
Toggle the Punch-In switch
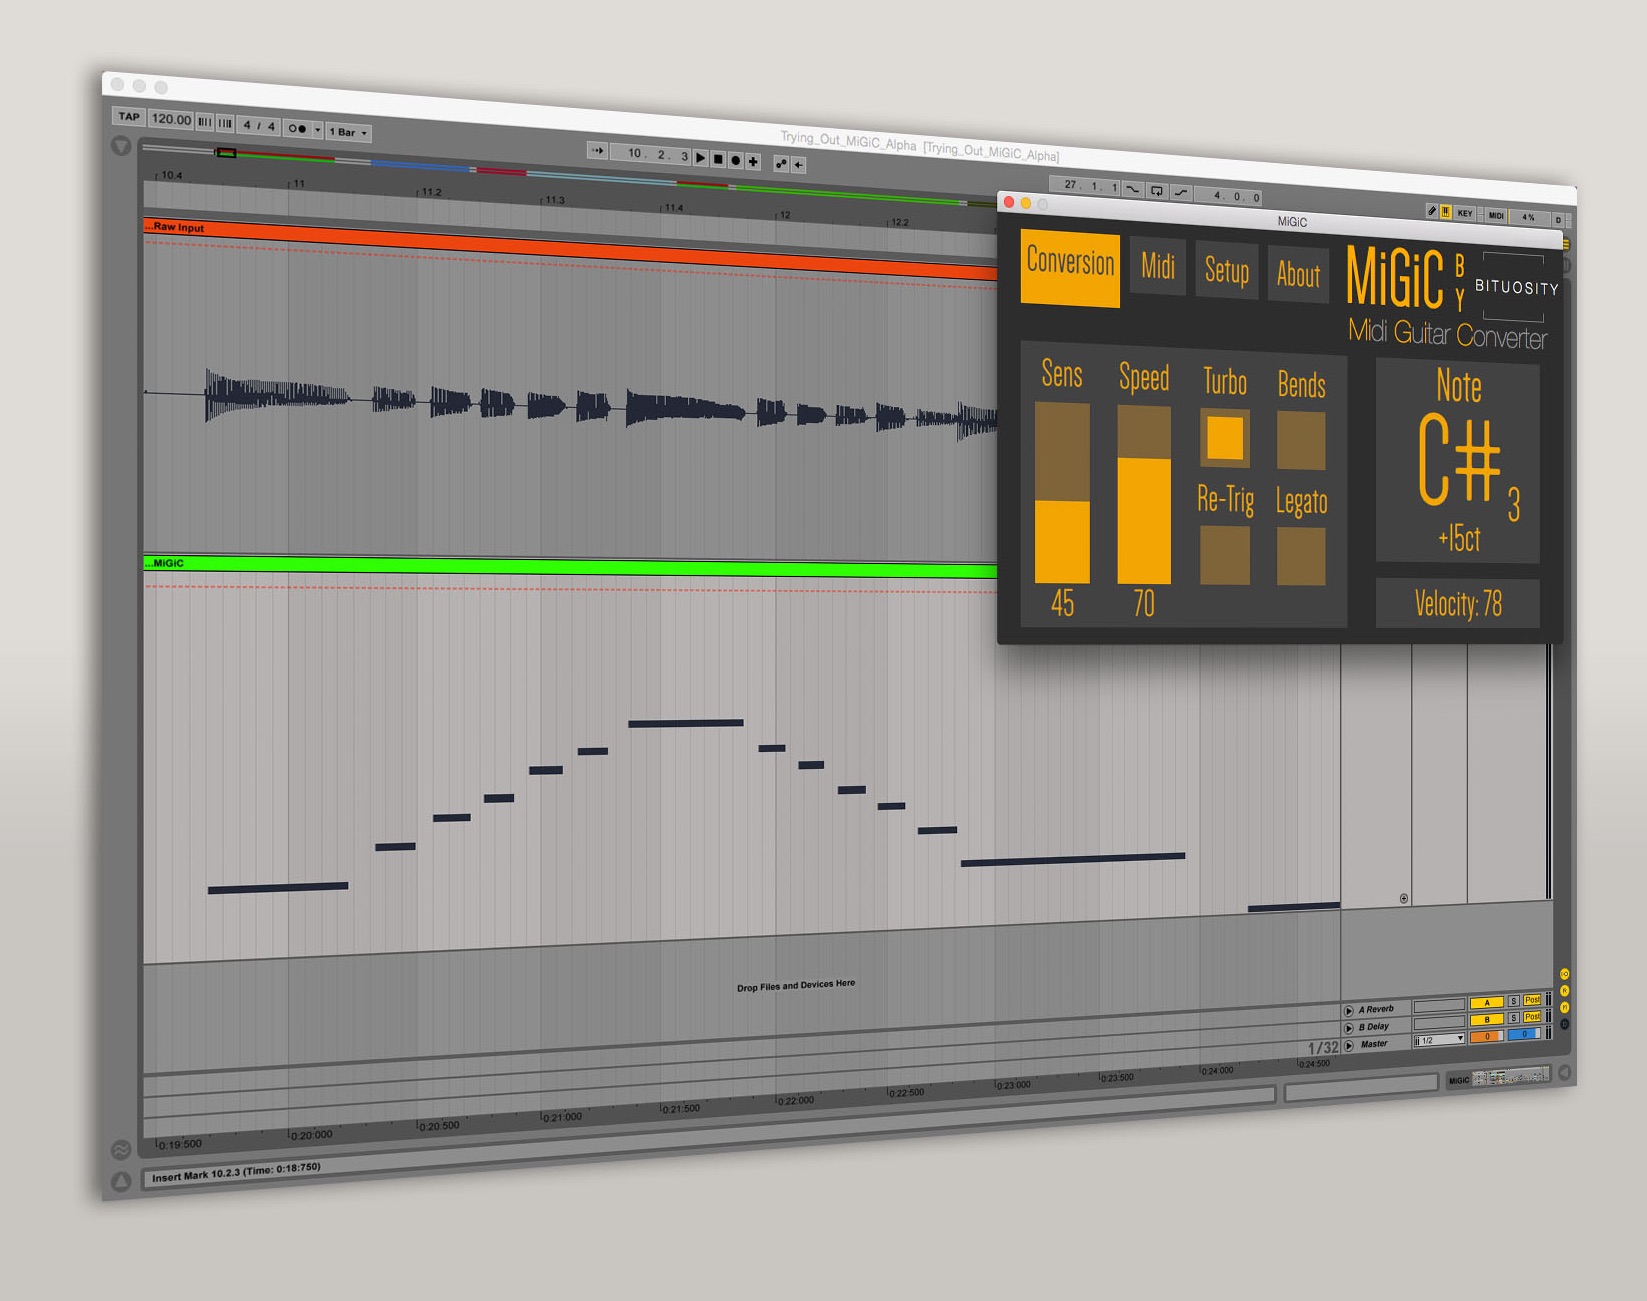[x=1132, y=189]
